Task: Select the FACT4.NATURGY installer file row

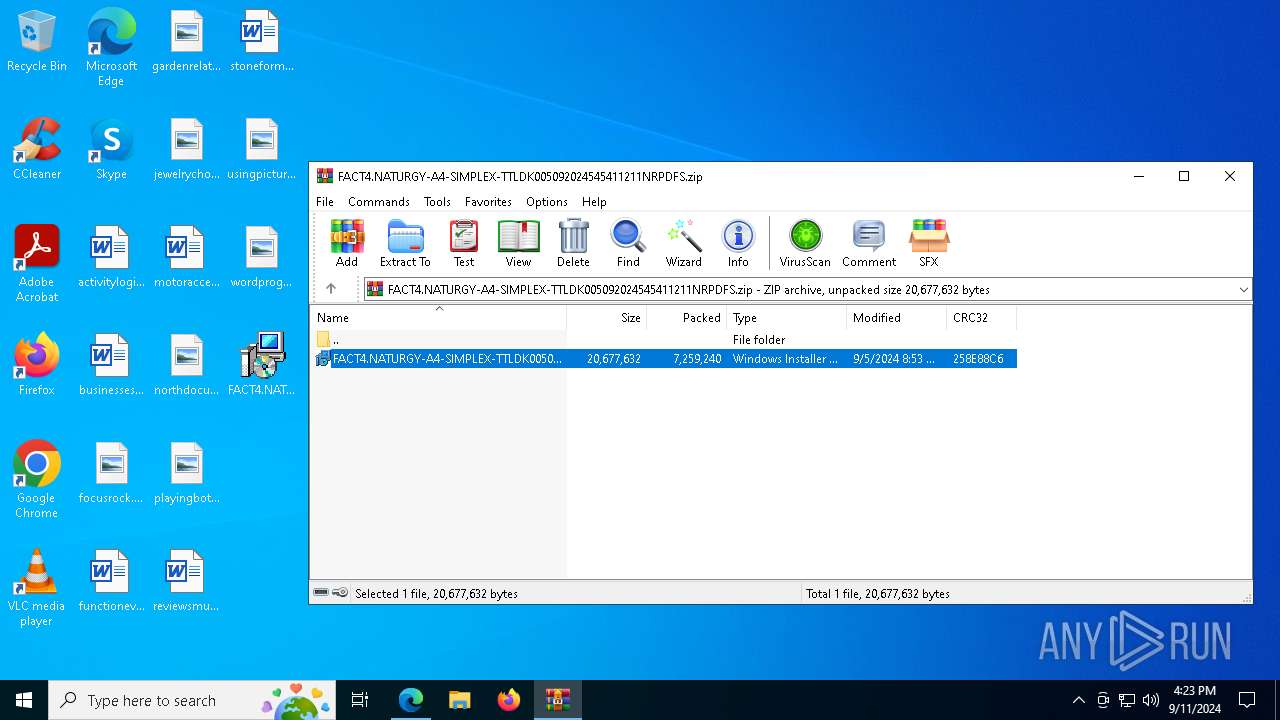Action: [664, 359]
